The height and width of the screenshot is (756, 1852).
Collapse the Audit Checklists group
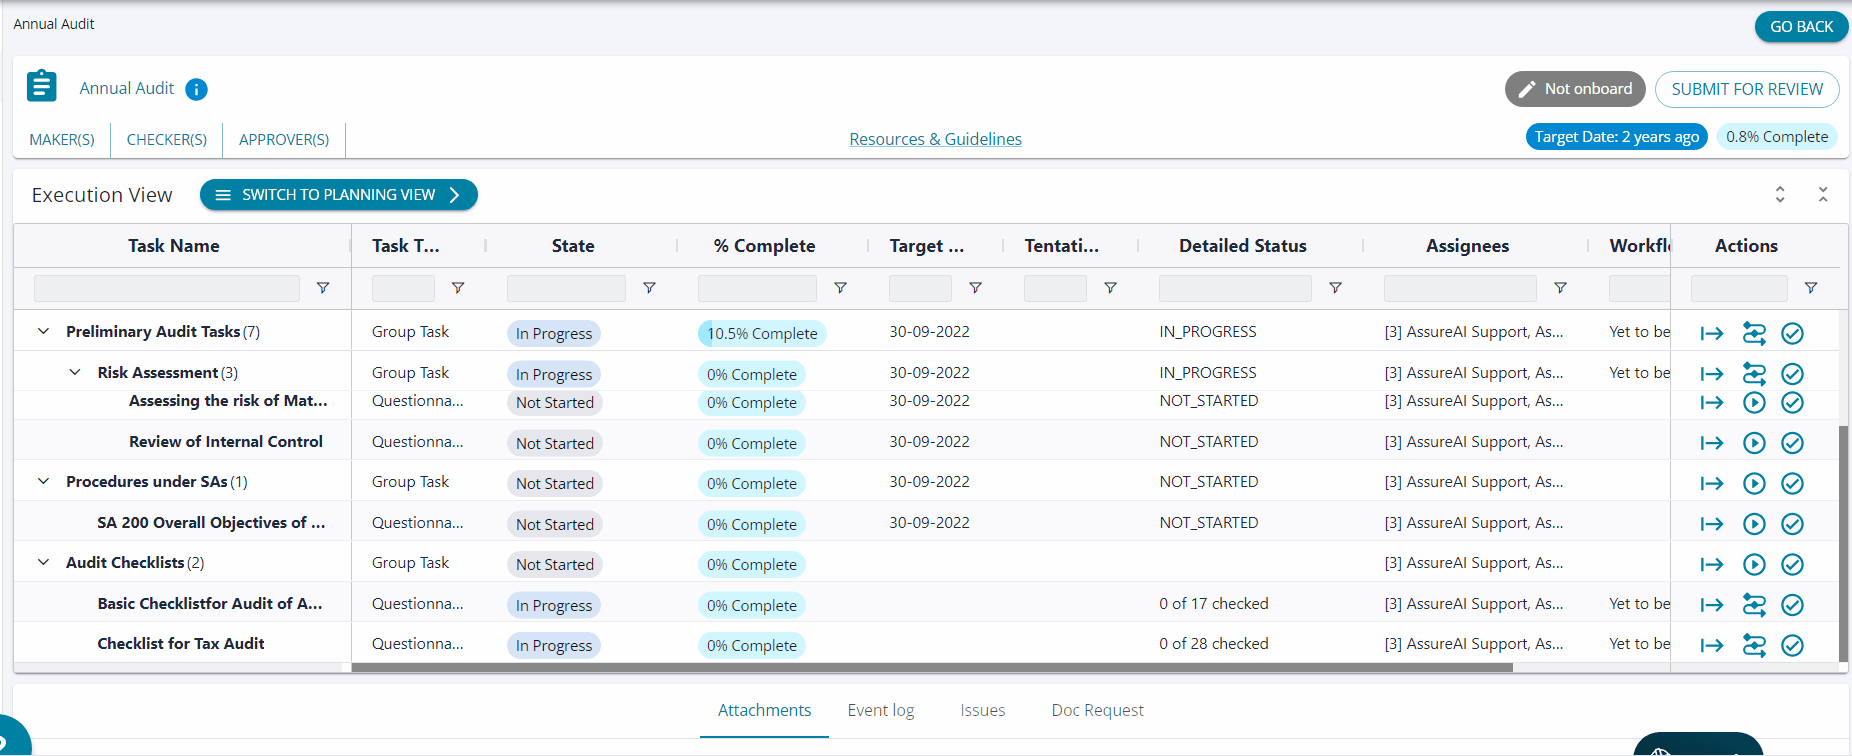coord(43,563)
